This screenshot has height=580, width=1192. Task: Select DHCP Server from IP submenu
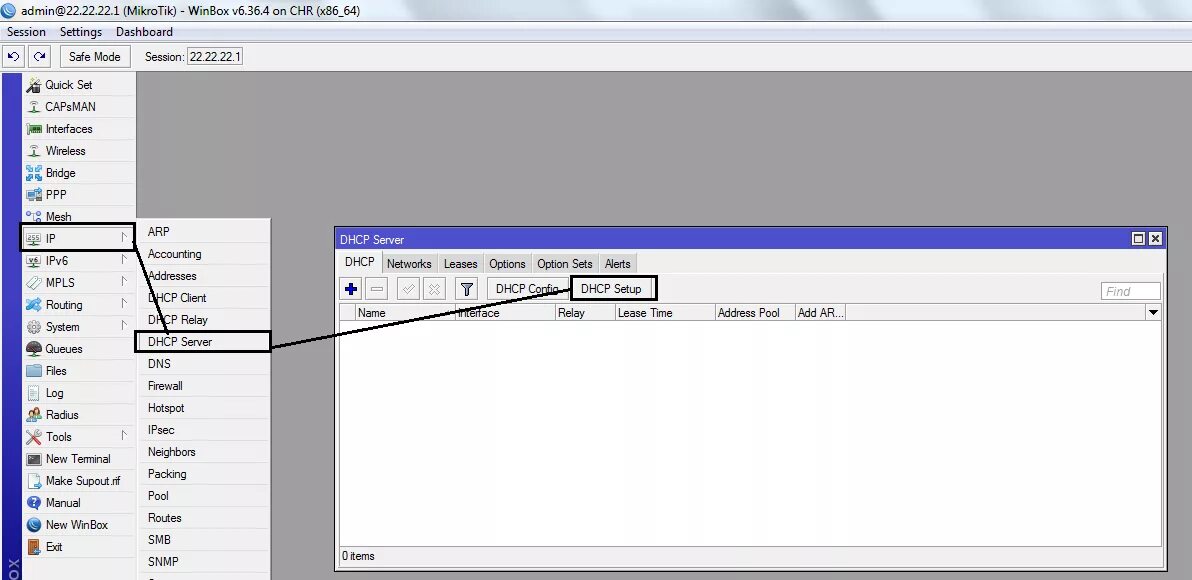202,342
